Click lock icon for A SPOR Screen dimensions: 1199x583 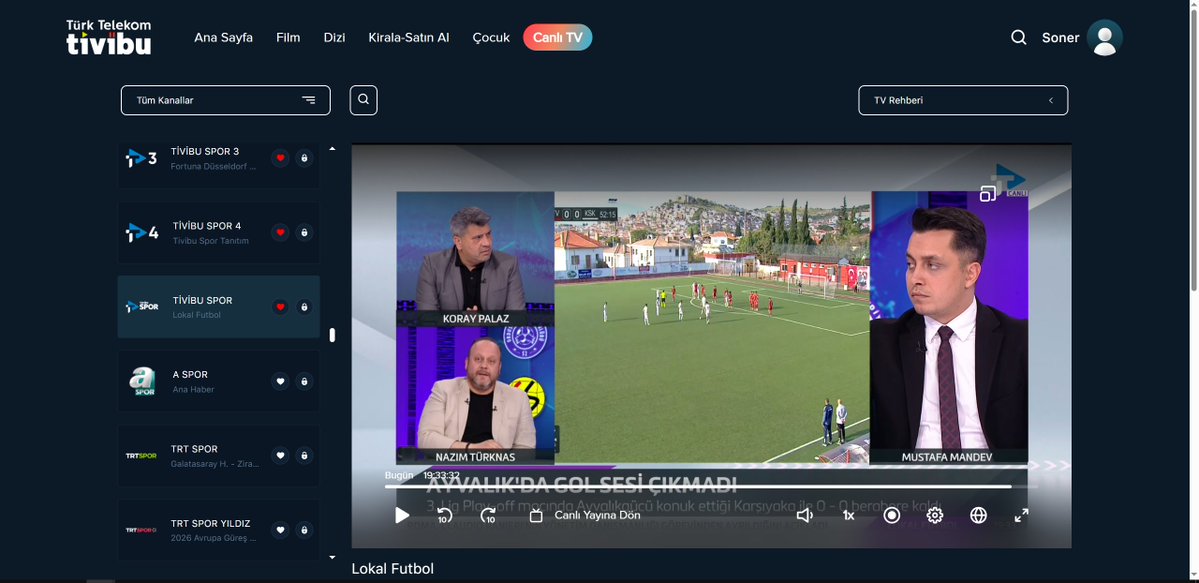(304, 381)
